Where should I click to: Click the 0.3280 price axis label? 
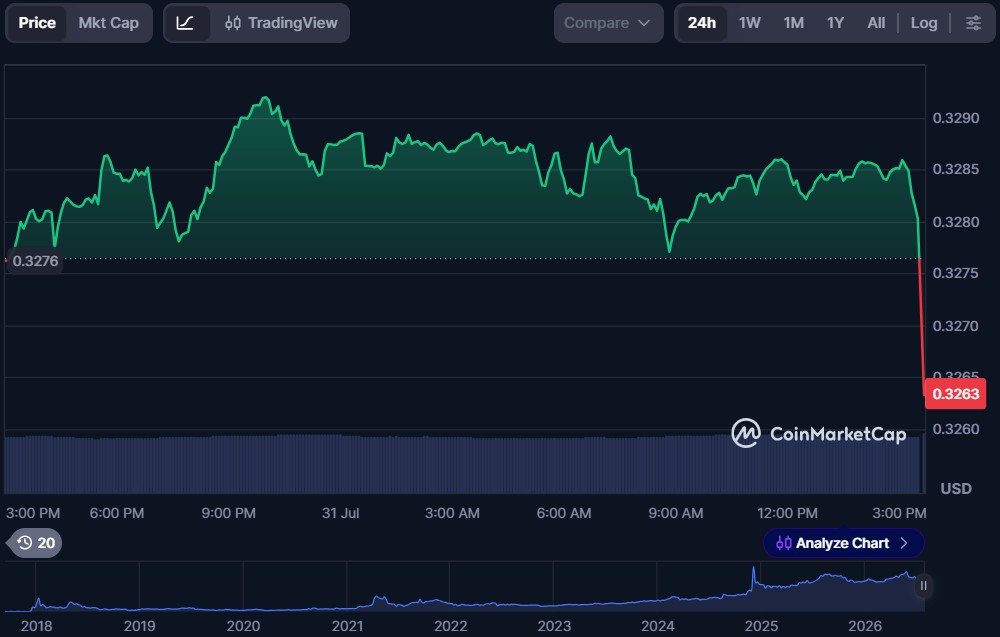click(955, 222)
